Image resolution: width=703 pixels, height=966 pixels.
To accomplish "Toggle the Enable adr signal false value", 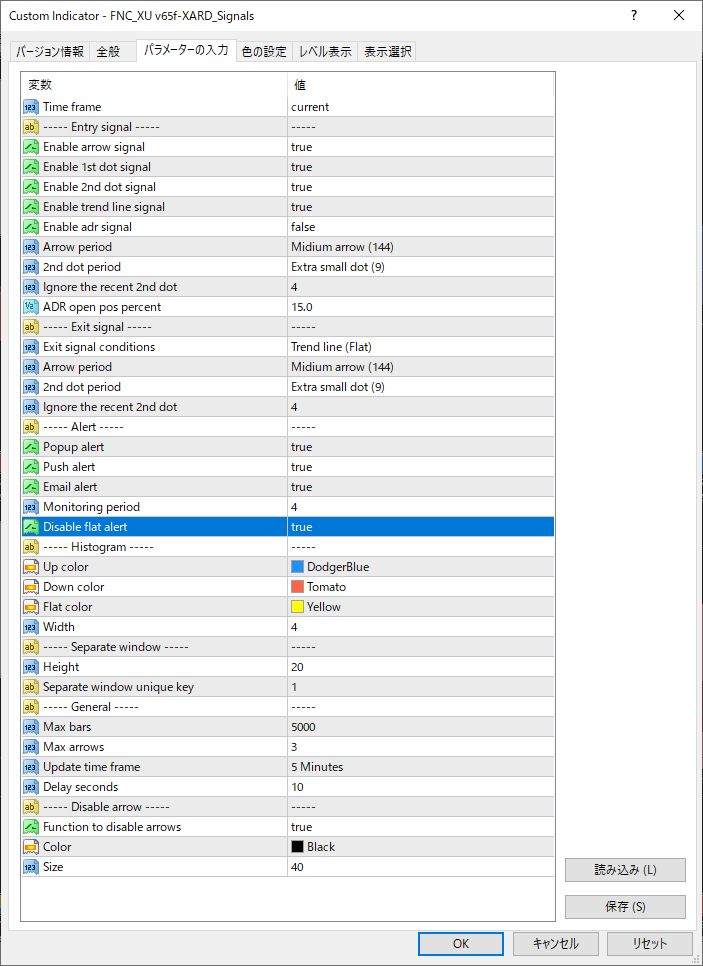I will tap(420, 227).
